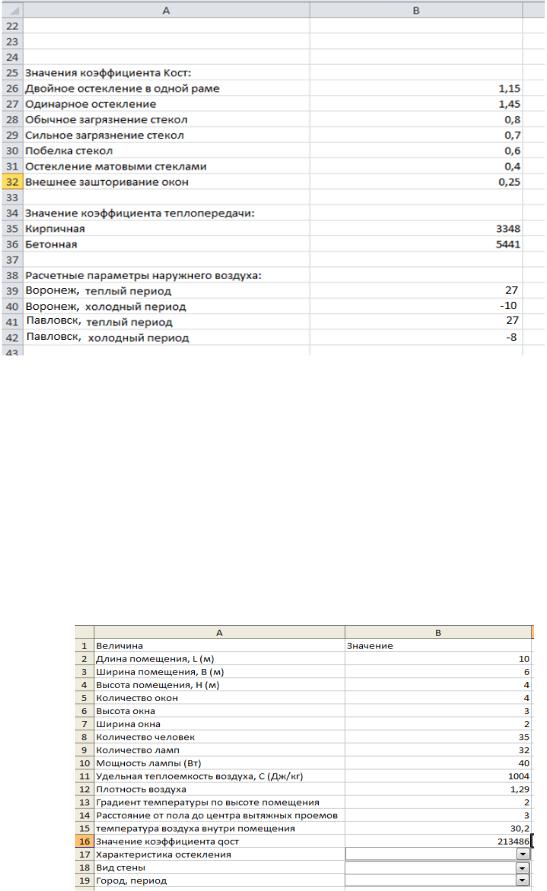This screenshot has height=891, width=547.
Task: Open the Характеристика остекления dropdown arrow
Action: (523, 853)
